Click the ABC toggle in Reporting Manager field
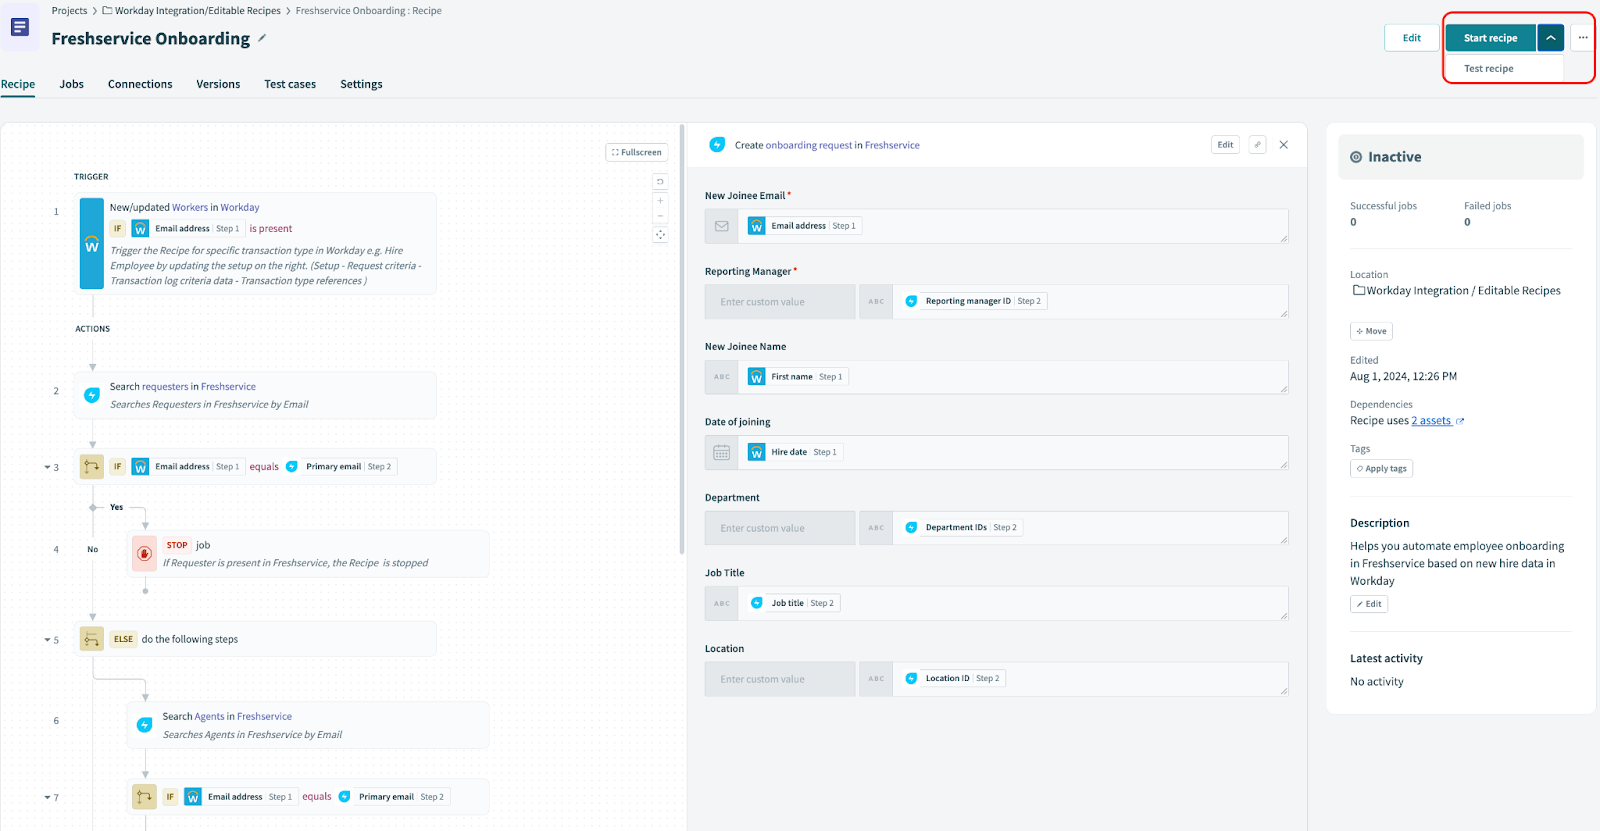The width and height of the screenshot is (1600, 831). [x=876, y=302]
